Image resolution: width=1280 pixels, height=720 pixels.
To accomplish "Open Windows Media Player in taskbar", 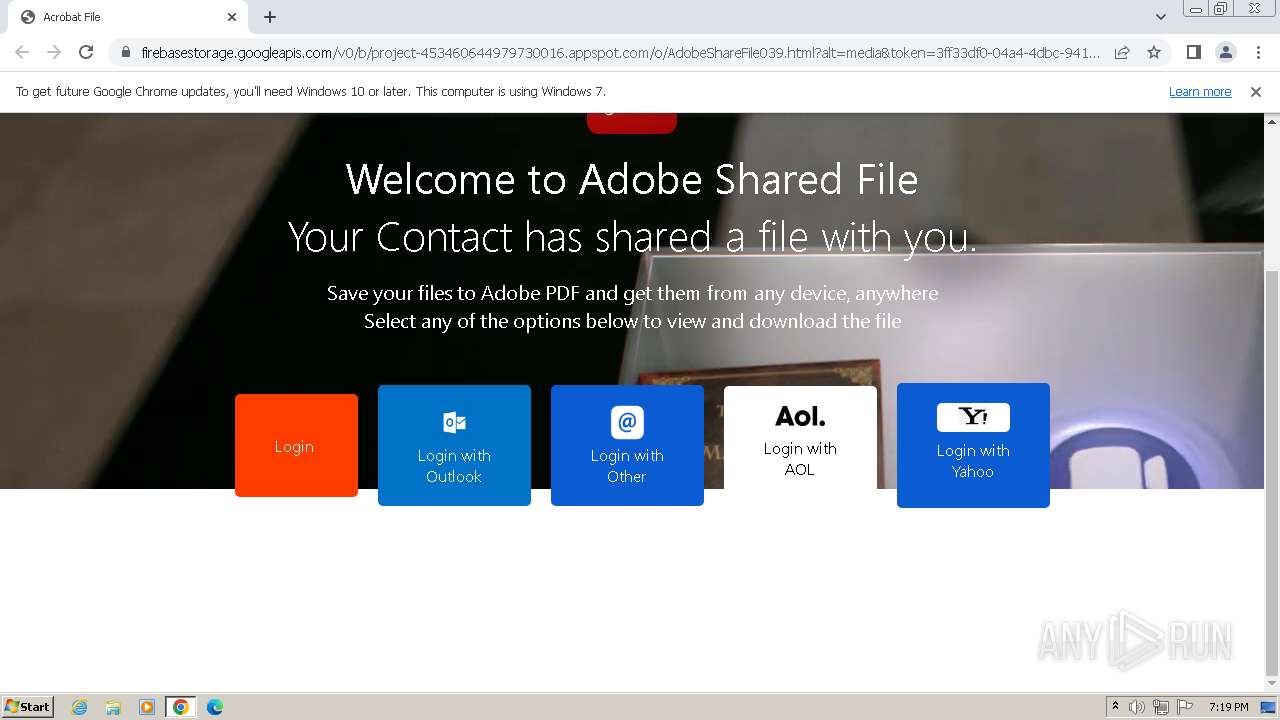I will tap(147, 707).
